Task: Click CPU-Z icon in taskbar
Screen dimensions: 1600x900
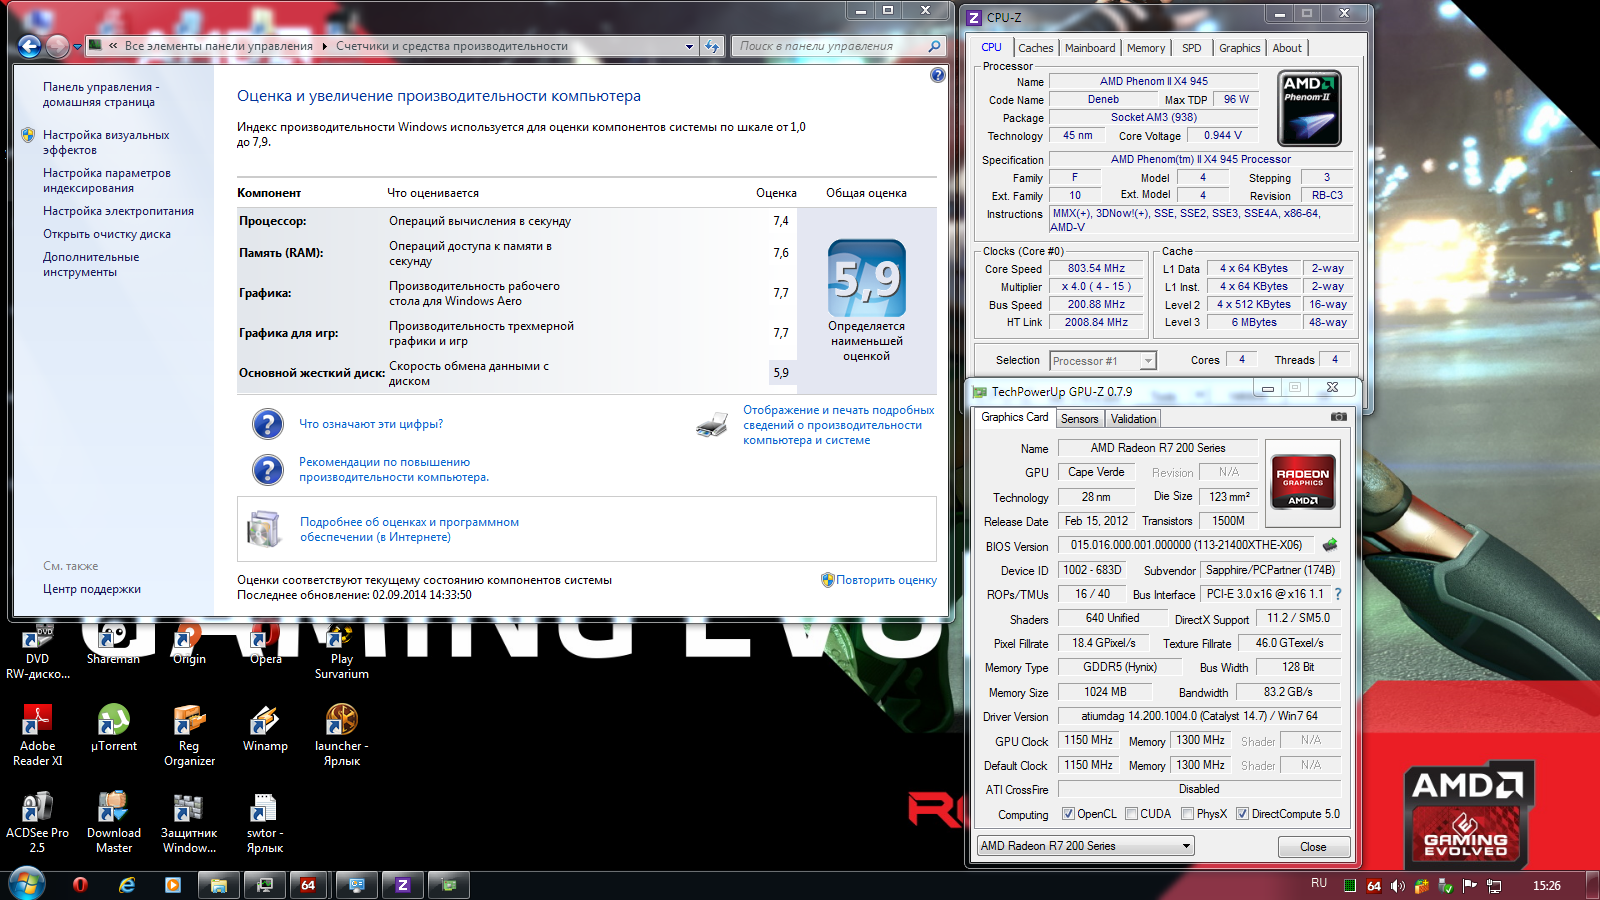Action: (x=403, y=885)
